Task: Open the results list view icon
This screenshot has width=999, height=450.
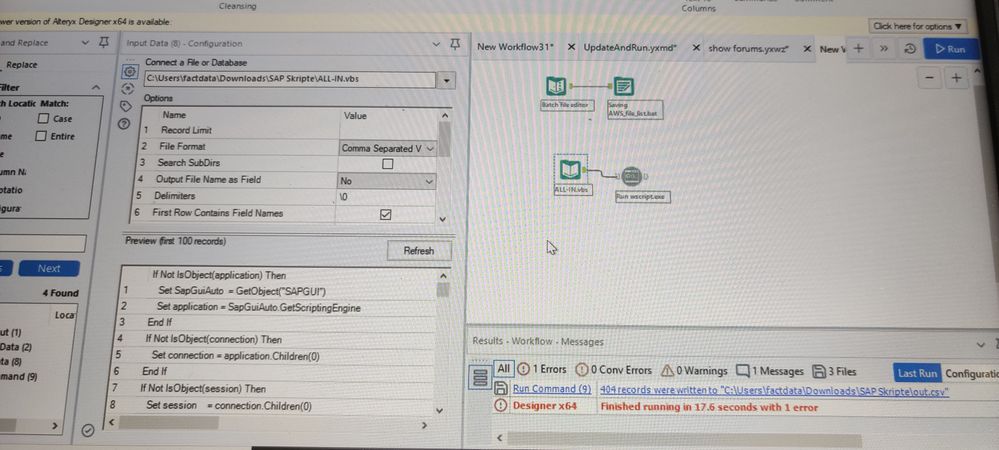Action: click(481, 379)
